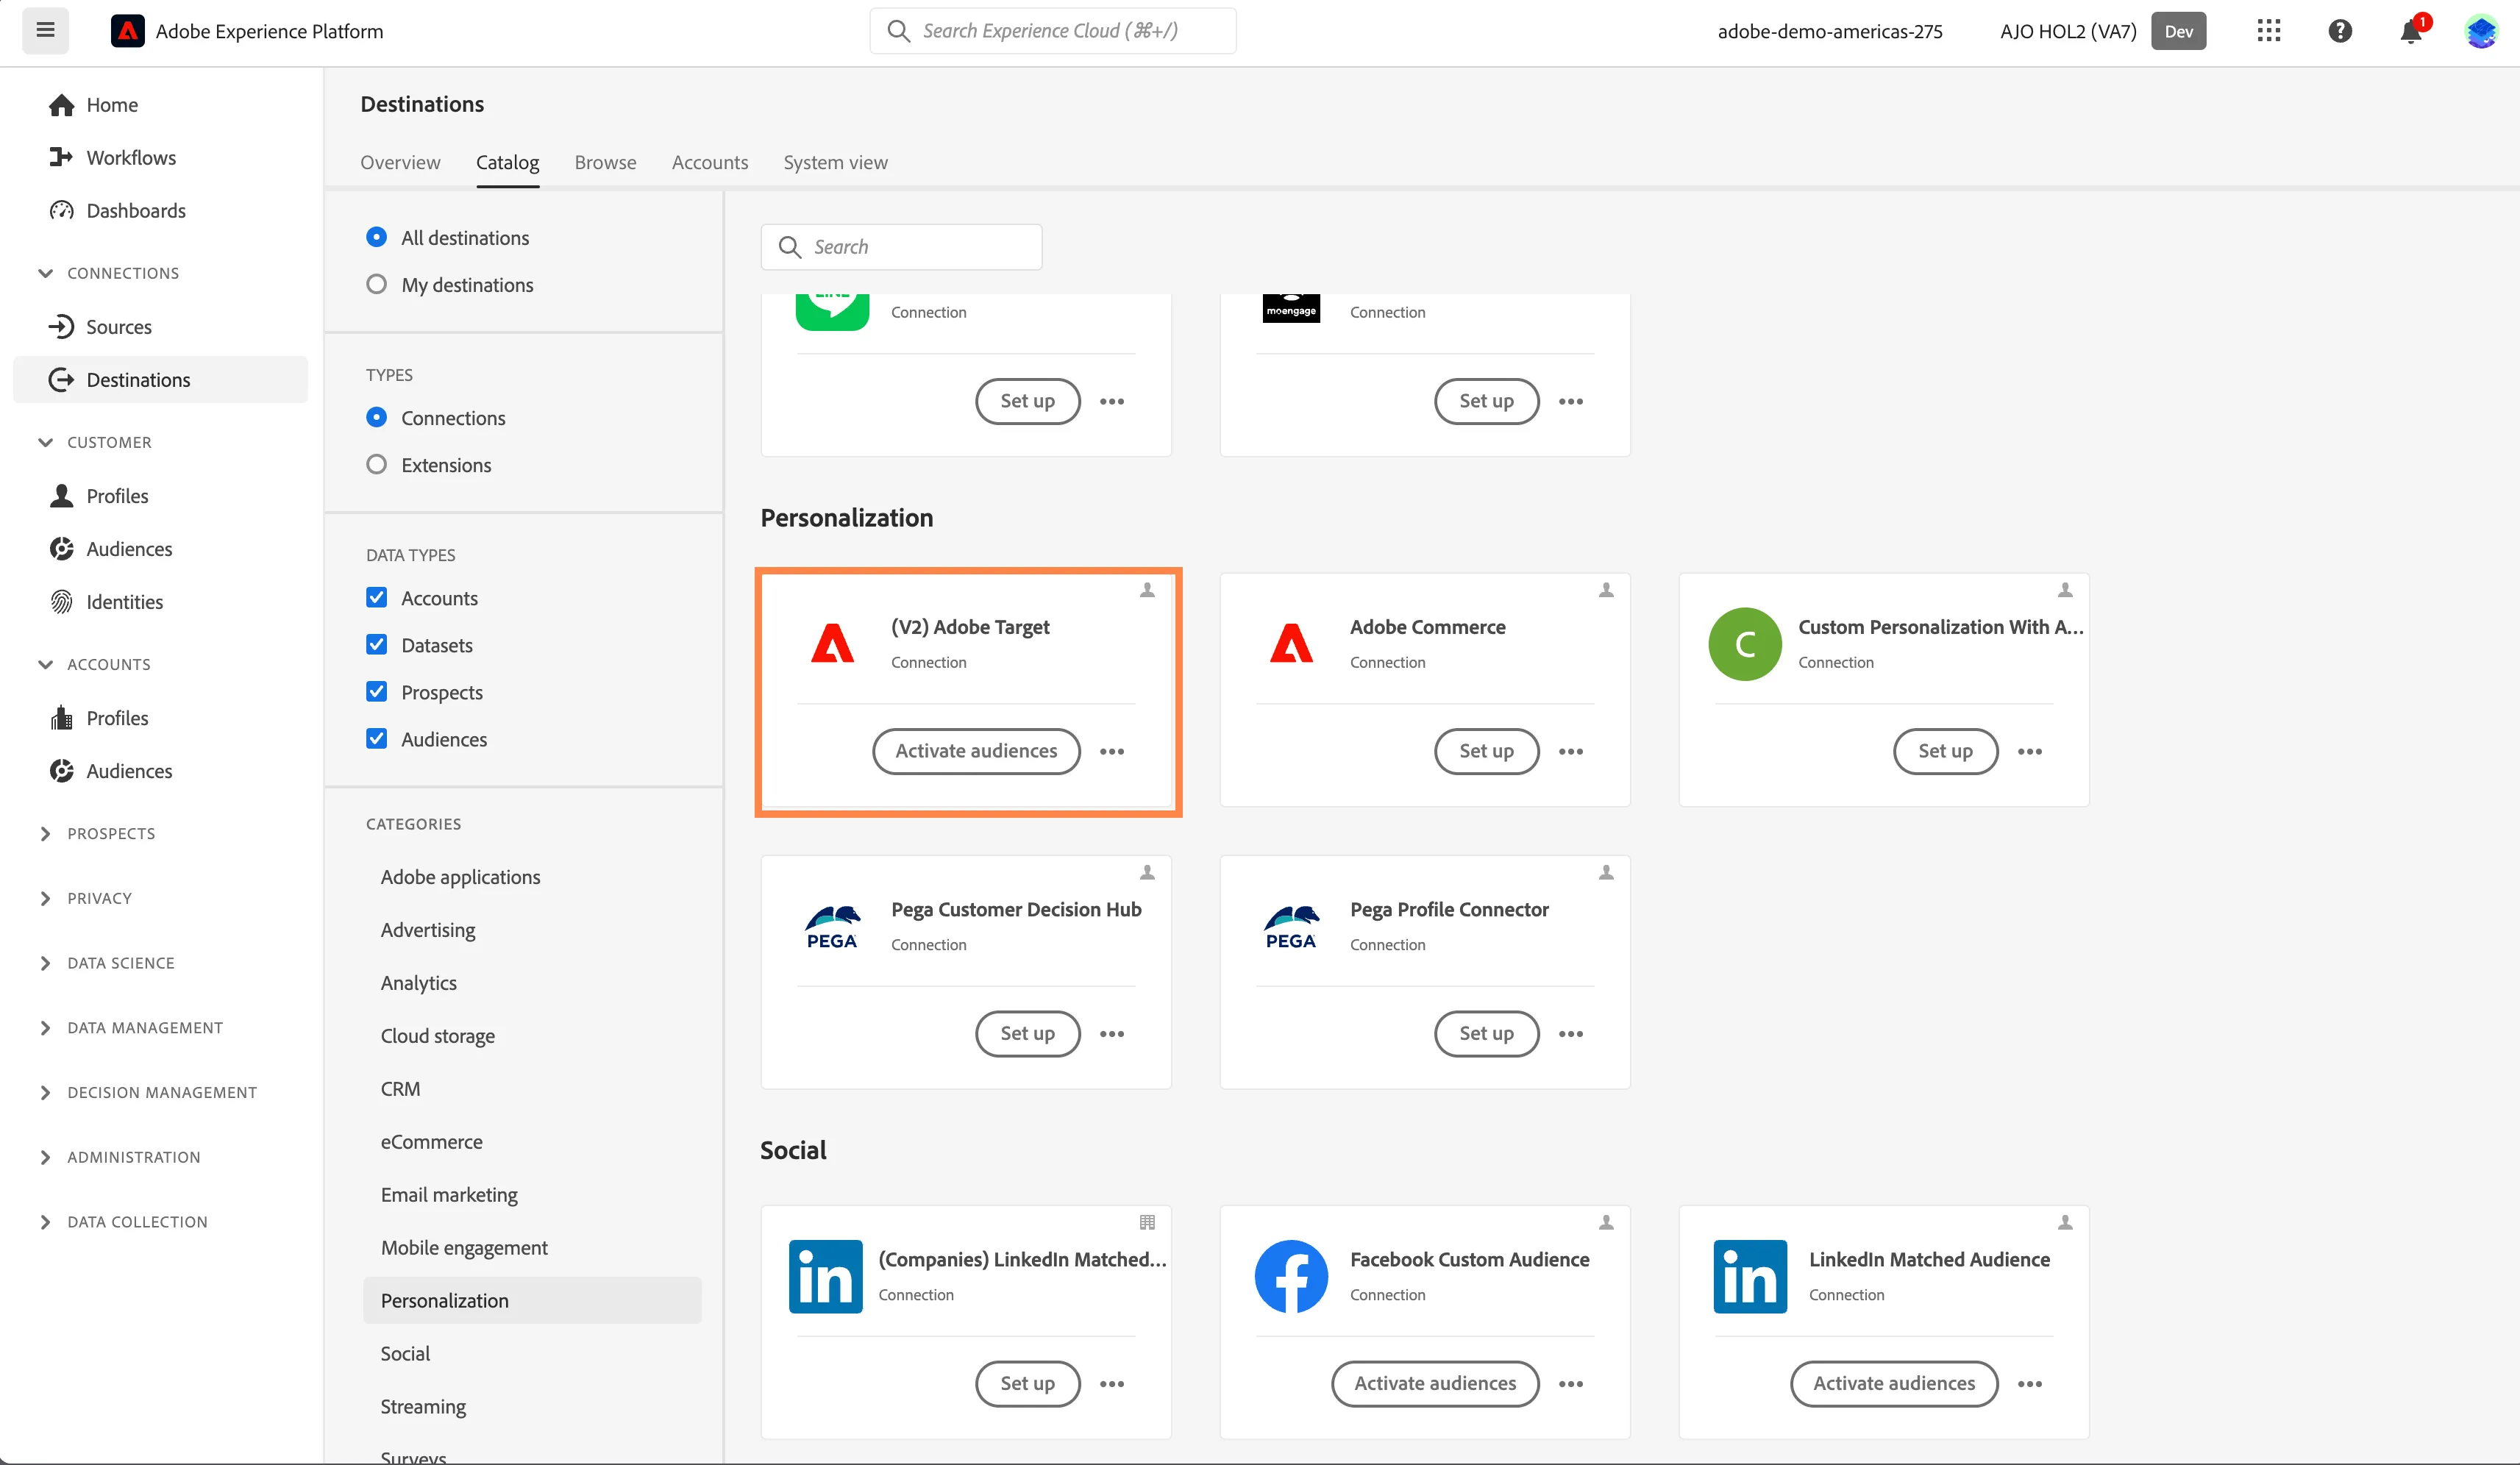The image size is (2520, 1465).
Task: Open Profiles under Customer section
Action: pyautogui.click(x=117, y=496)
